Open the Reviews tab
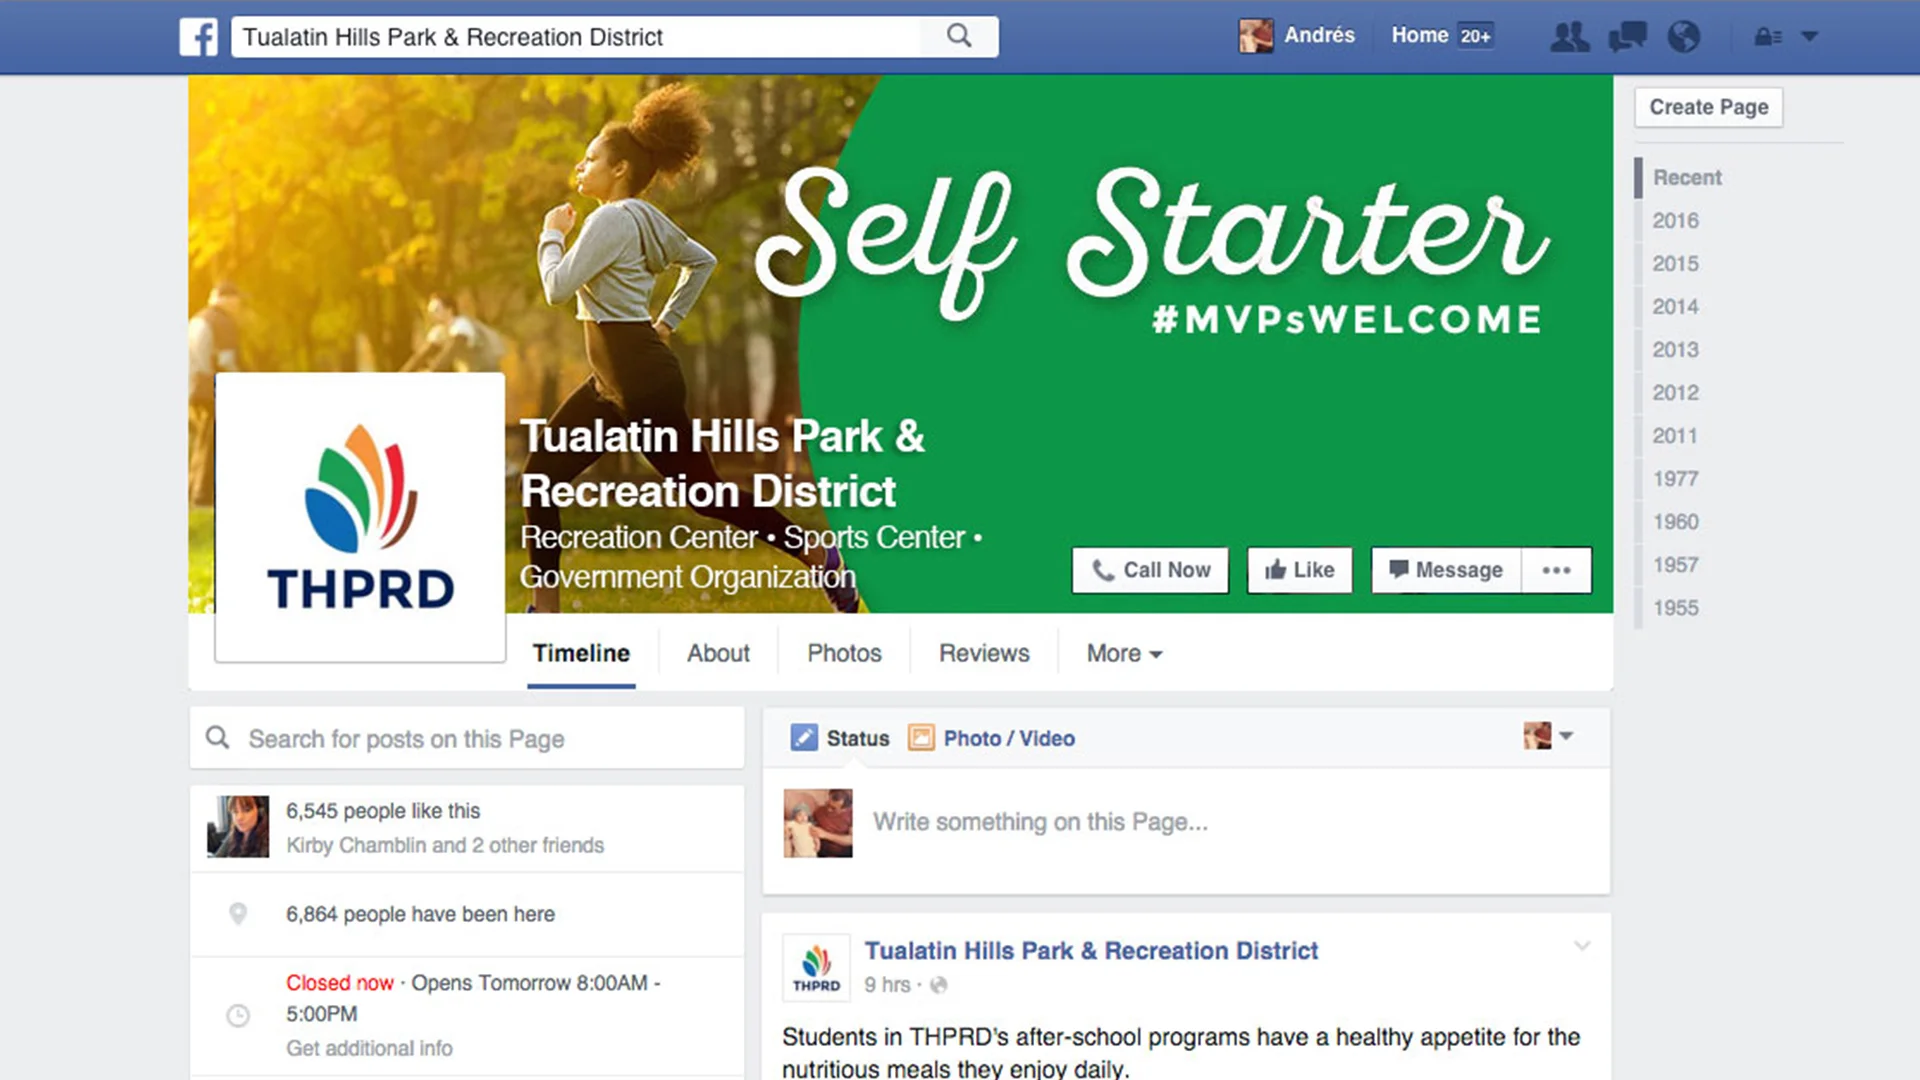Screen dimensions: 1920x1080 click(x=984, y=653)
